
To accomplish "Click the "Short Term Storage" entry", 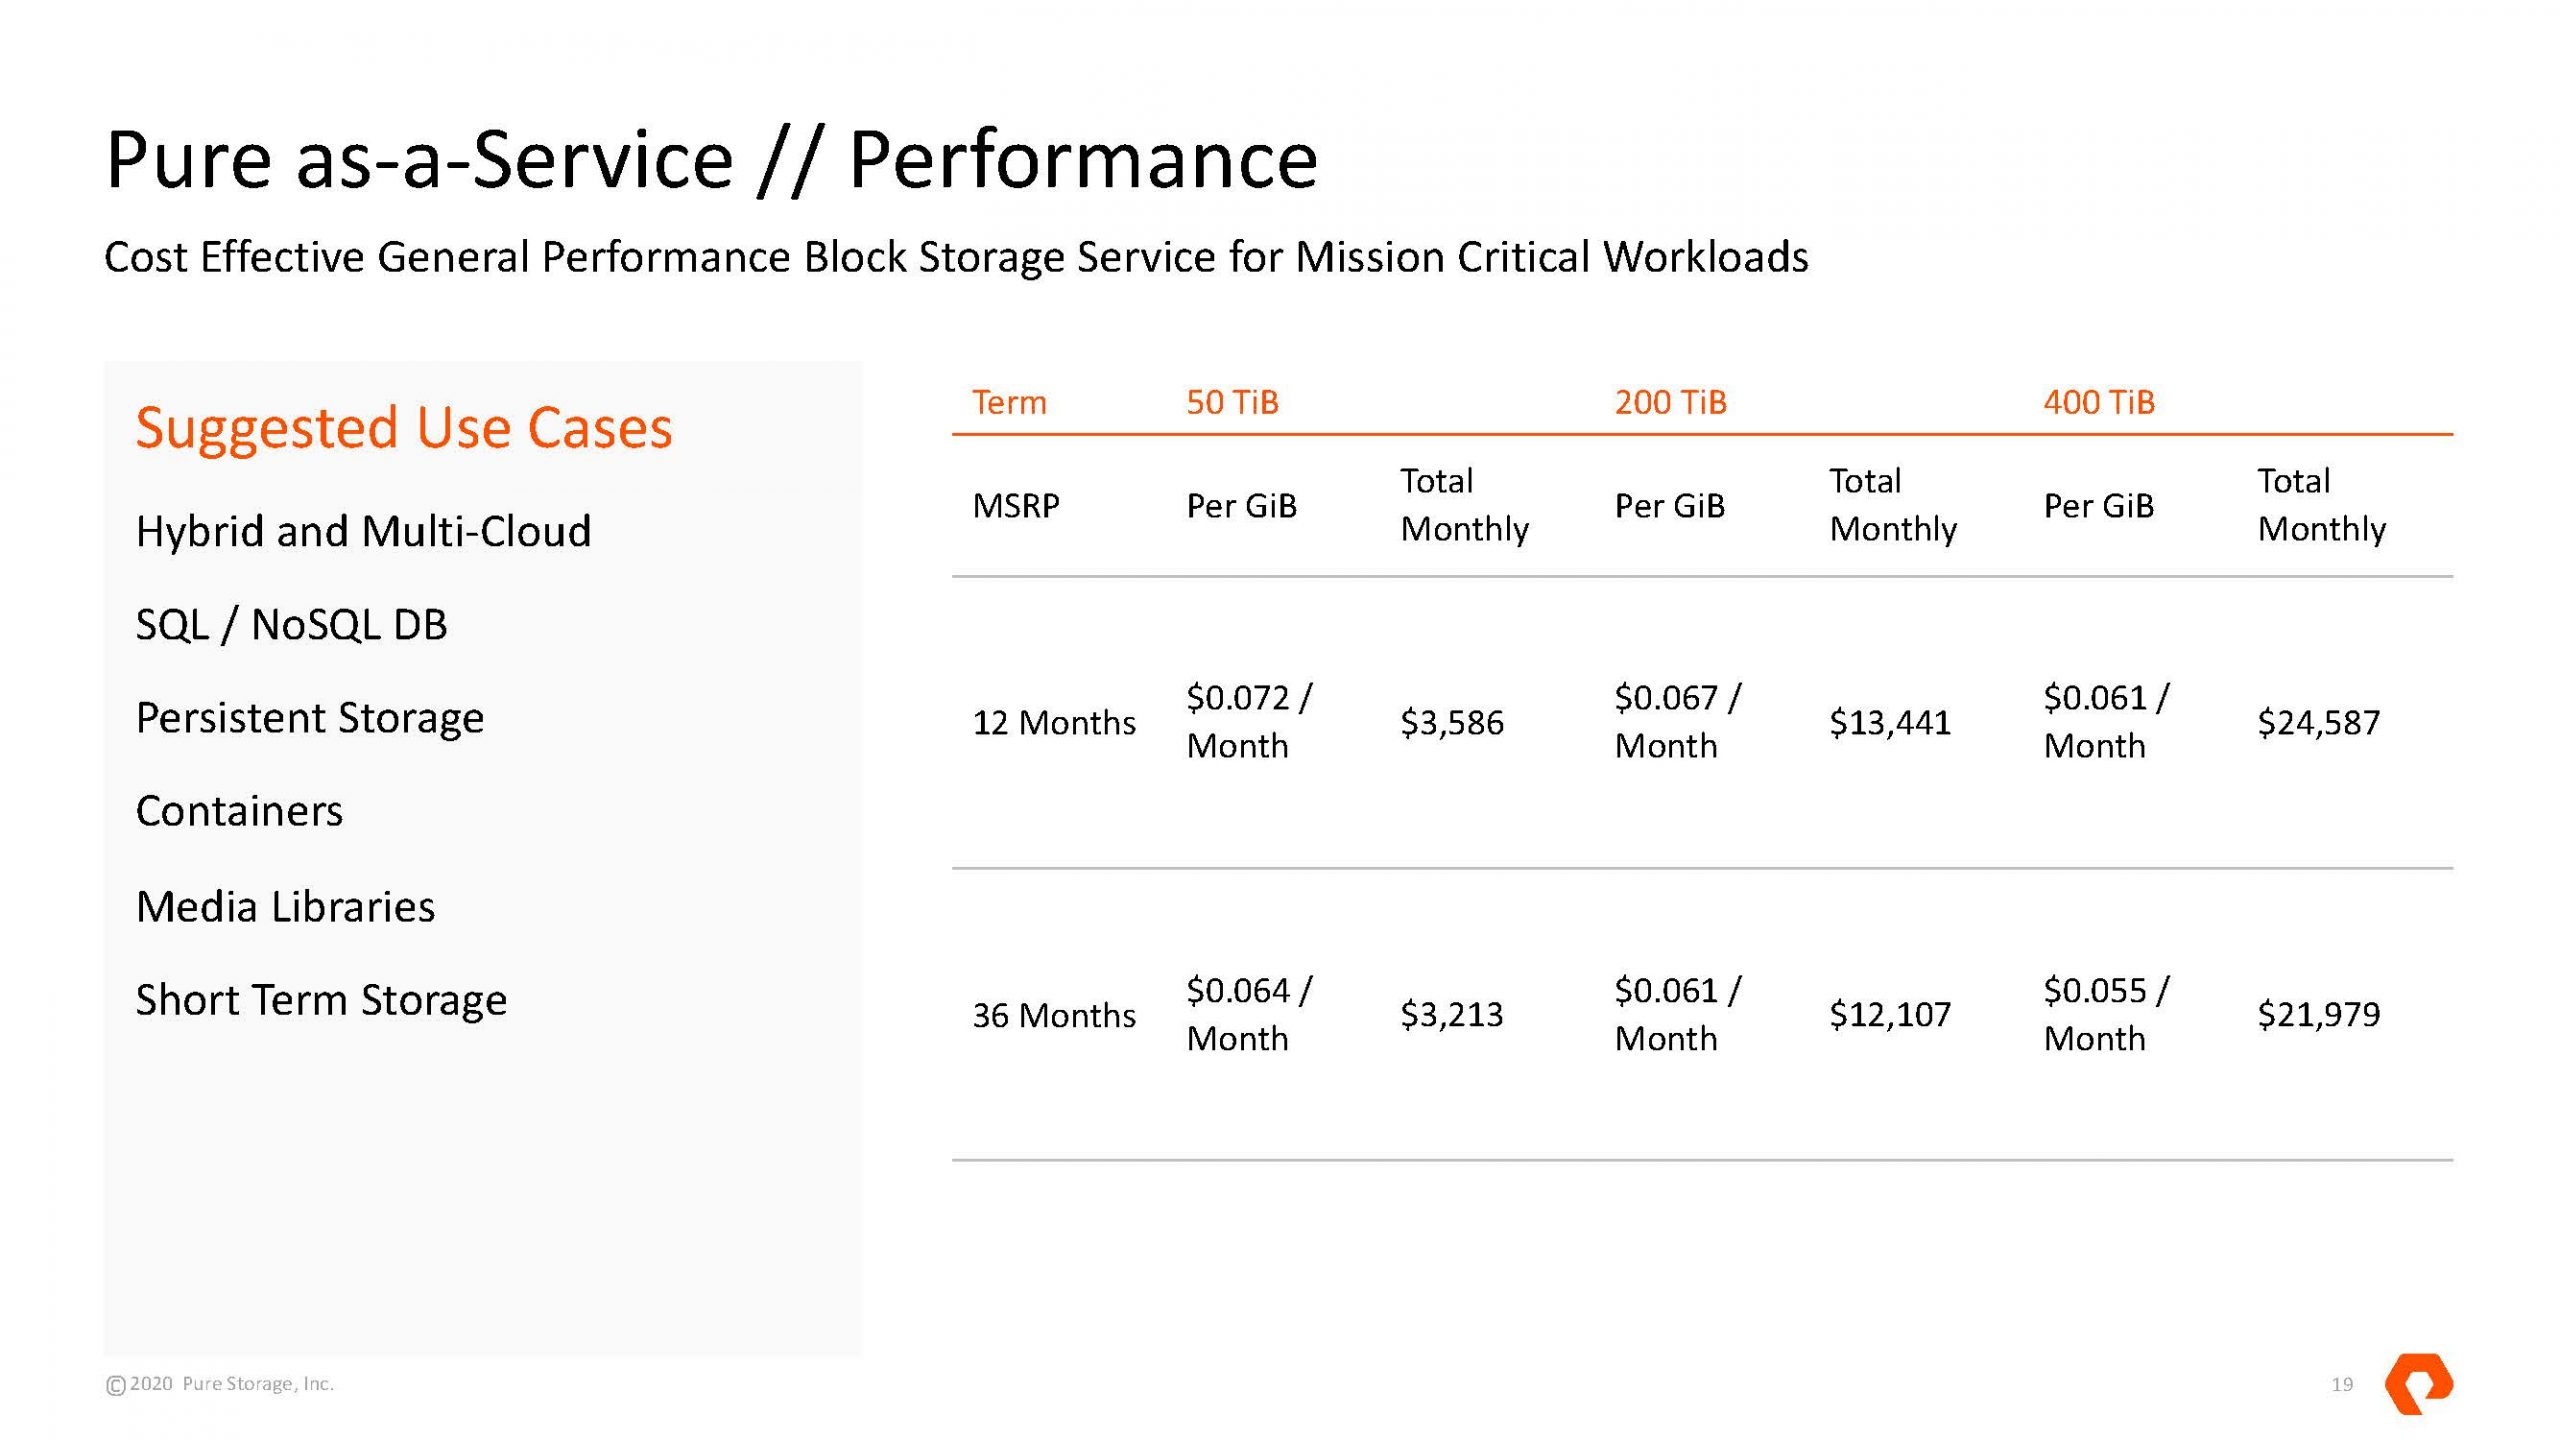I will click(321, 1000).
